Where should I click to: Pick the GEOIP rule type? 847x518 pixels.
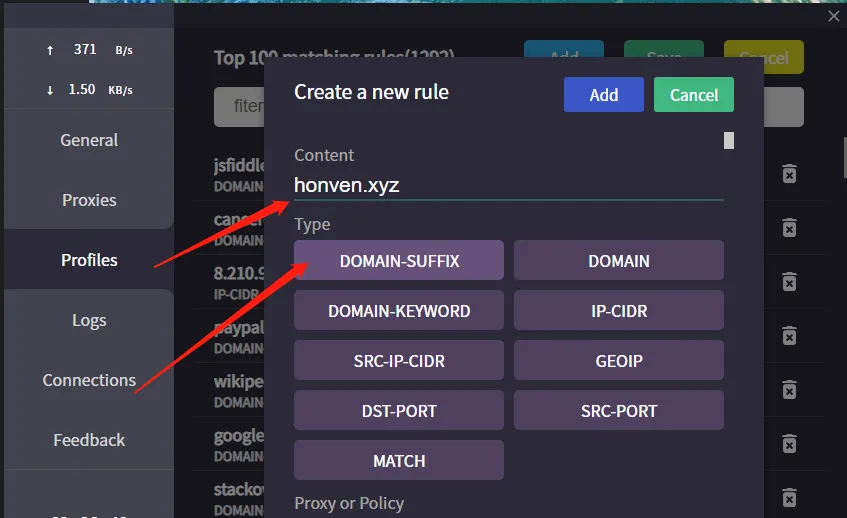pyautogui.click(x=618, y=361)
